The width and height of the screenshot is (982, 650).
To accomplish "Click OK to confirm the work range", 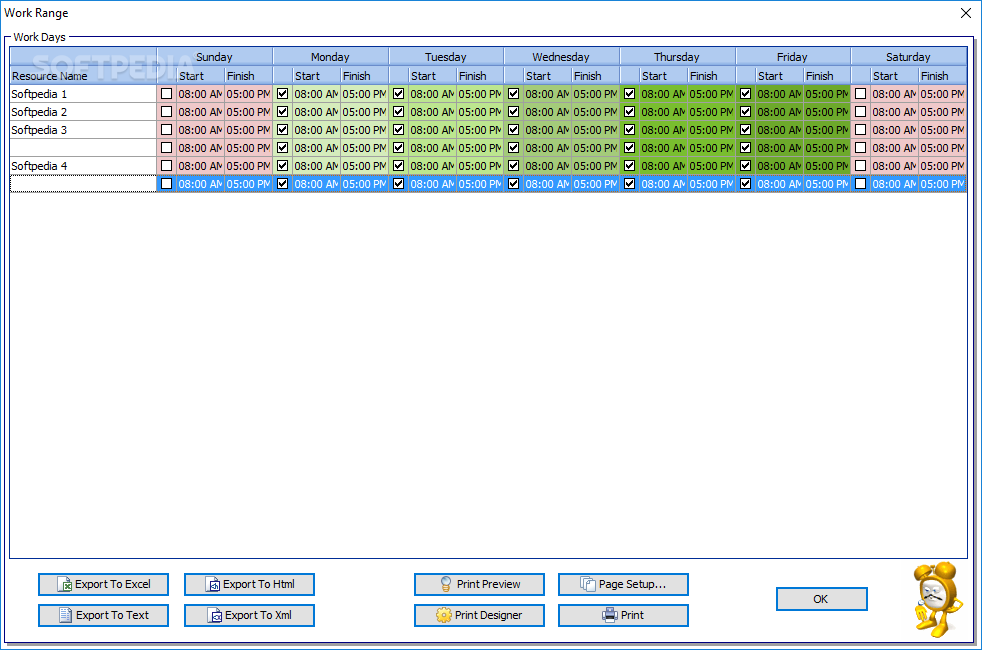I will click(821, 599).
